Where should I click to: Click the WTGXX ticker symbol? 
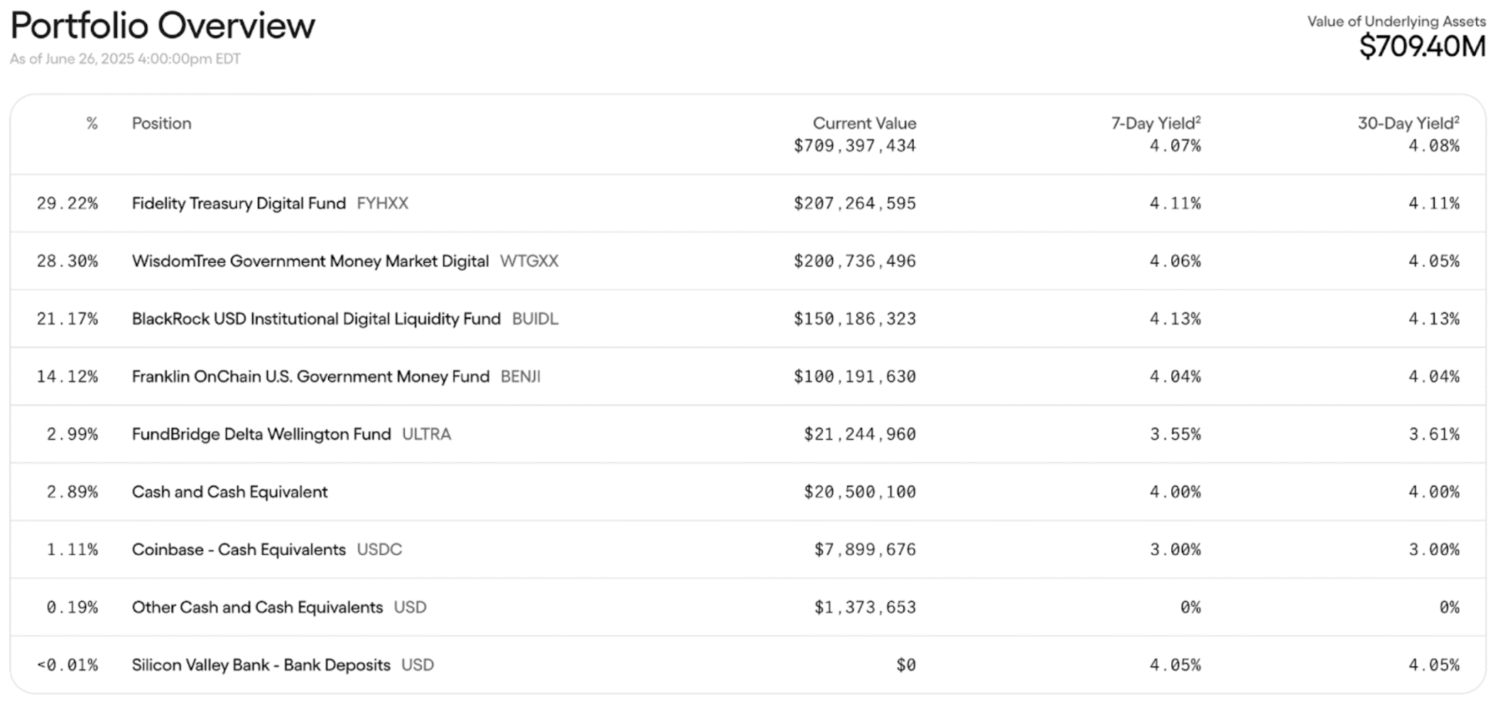[530, 261]
